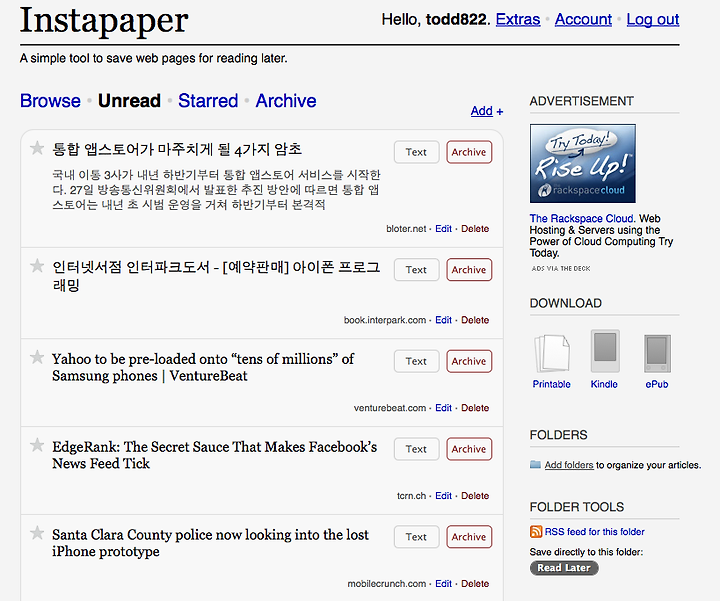Select the Kindle device download icon

tap(605, 351)
